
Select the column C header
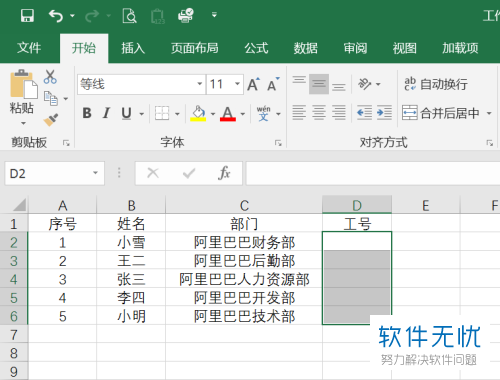(x=244, y=205)
